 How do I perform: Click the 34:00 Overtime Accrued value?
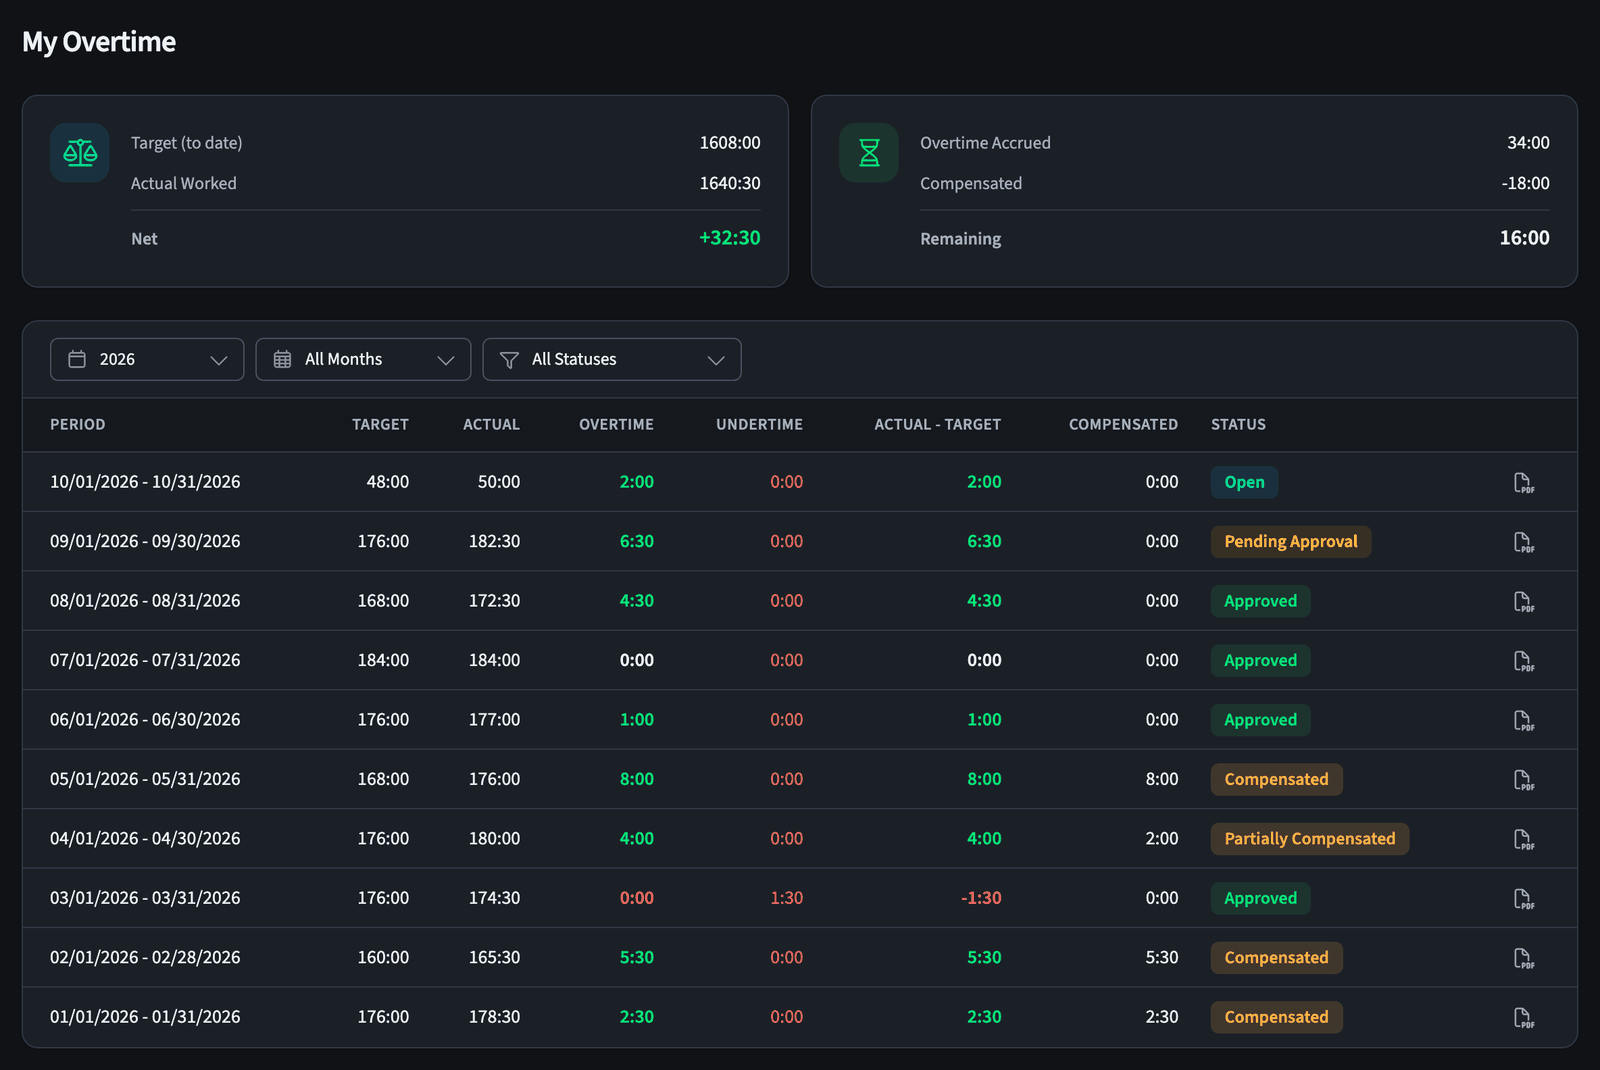click(1528, 143)
